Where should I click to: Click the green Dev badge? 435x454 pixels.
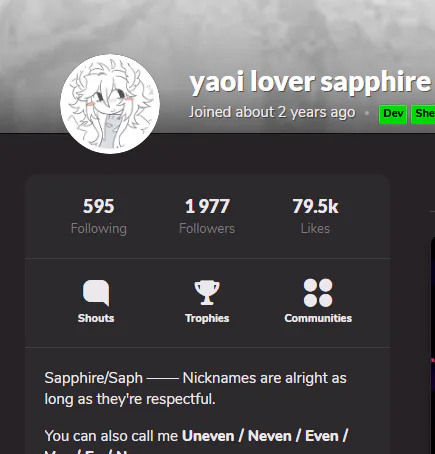393,114
